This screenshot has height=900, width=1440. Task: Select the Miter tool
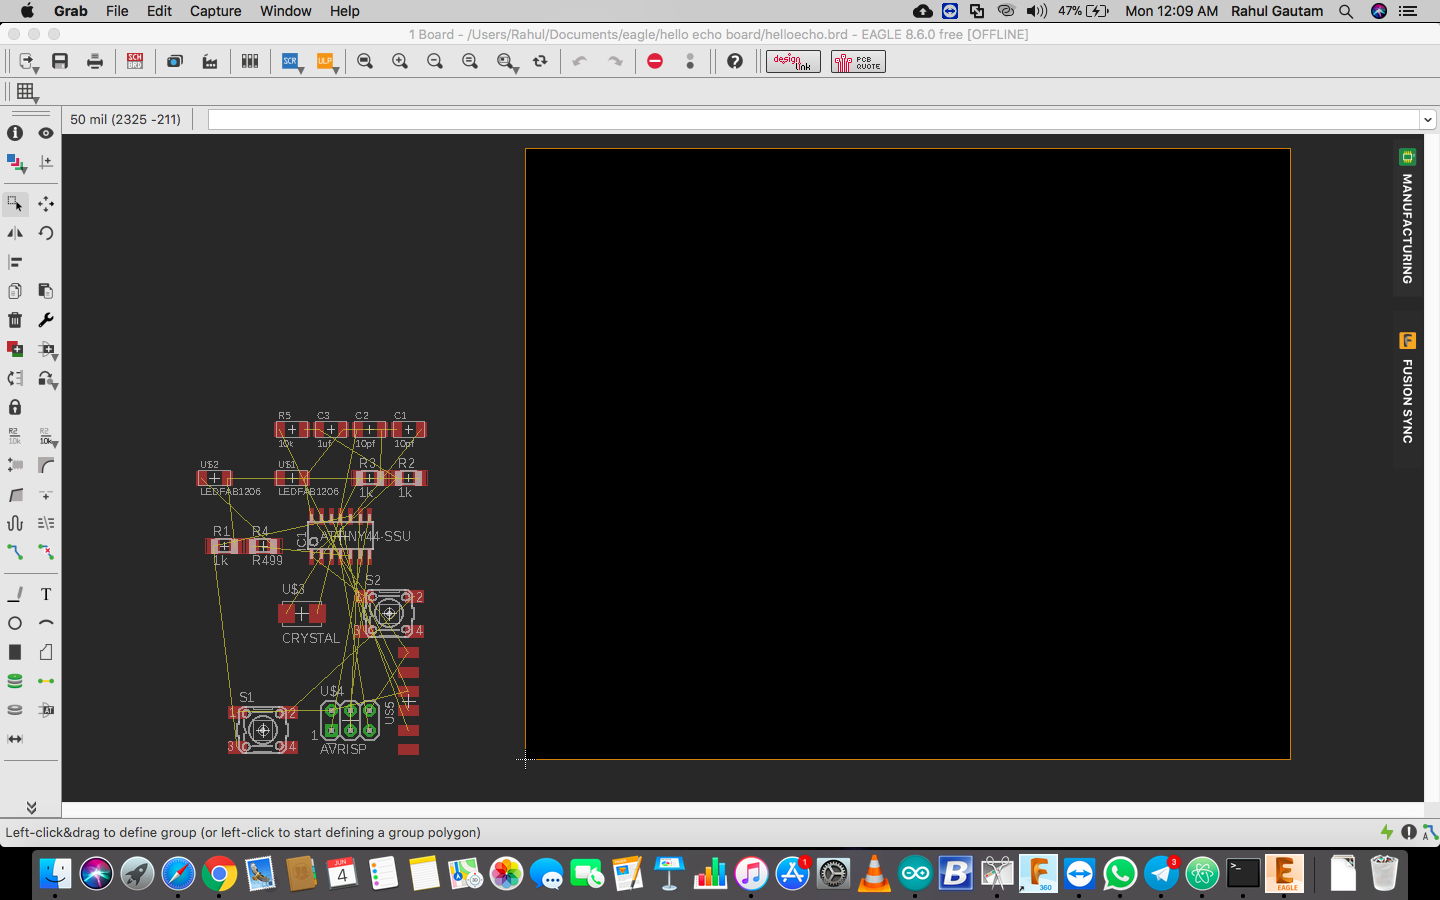(x=46, y=465)
